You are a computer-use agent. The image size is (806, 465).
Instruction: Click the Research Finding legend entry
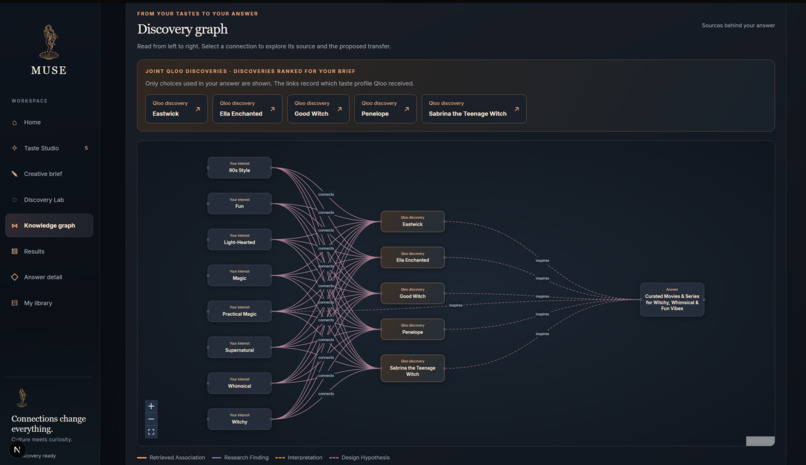tap(240, 457)
